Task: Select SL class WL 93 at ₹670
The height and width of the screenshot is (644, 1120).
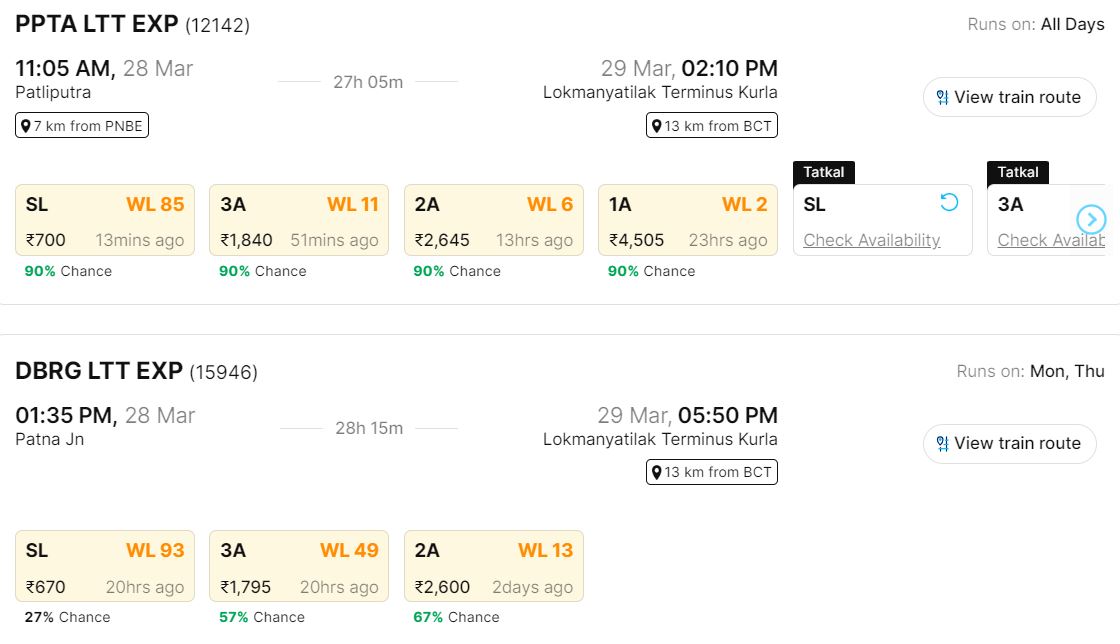Action: 105,566
